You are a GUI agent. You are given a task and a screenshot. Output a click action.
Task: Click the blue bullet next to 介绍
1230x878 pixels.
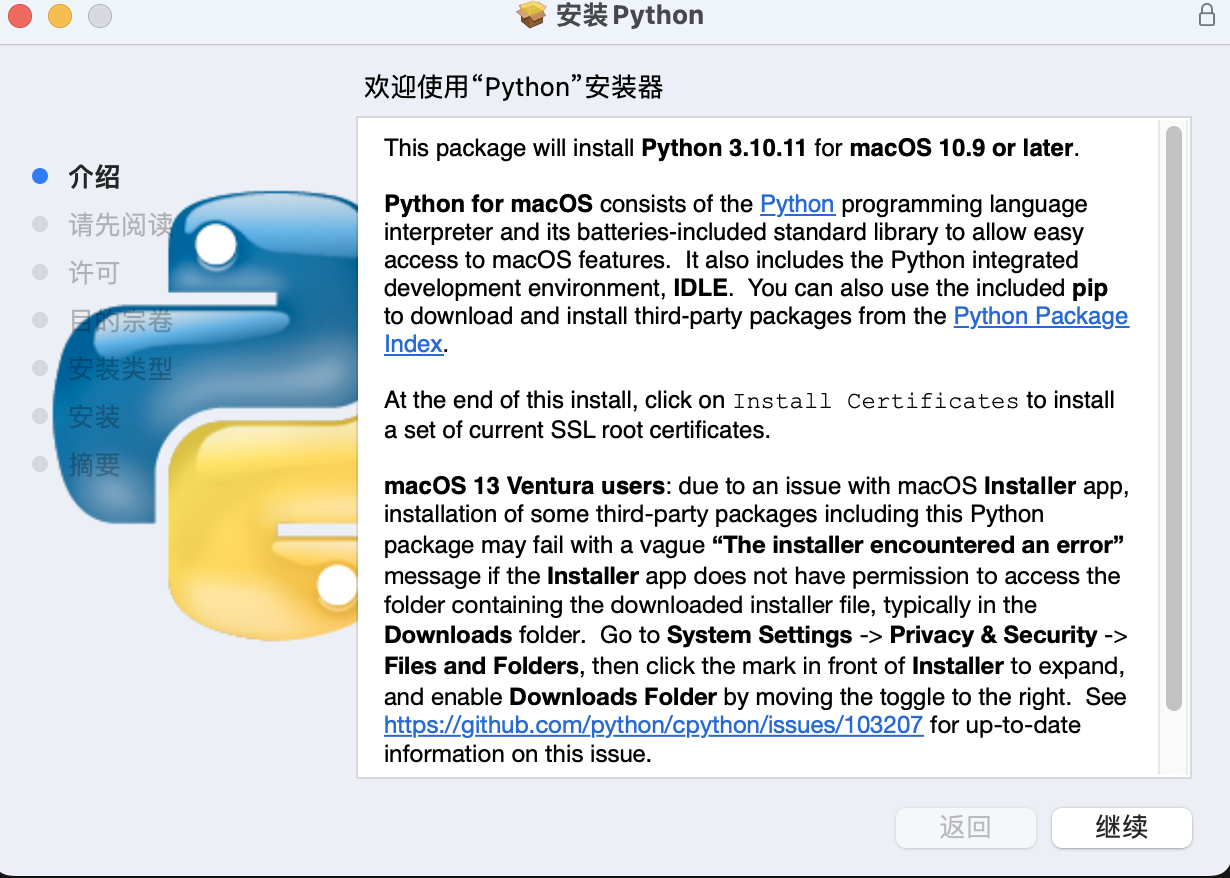[x=40, y=177]
